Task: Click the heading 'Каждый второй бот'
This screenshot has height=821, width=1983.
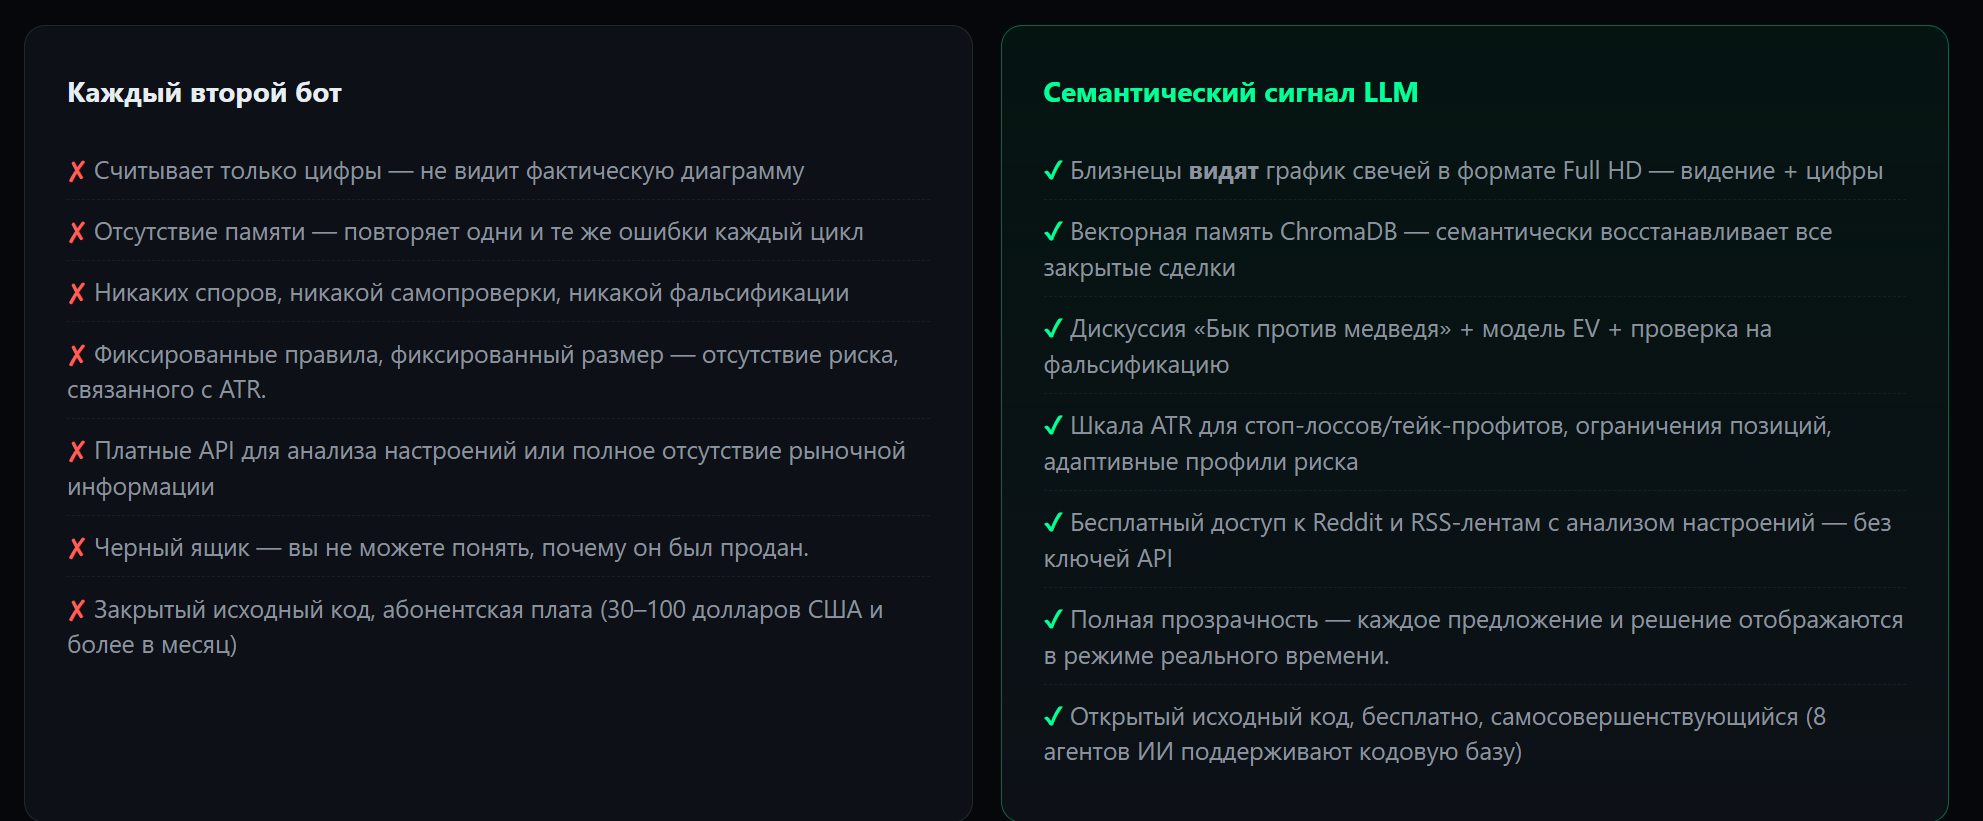Action: [x=204, y=93]
